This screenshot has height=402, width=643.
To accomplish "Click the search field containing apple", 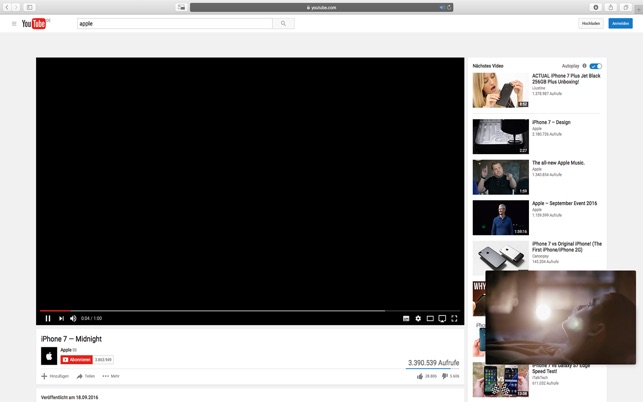I will tap(174, 23).
